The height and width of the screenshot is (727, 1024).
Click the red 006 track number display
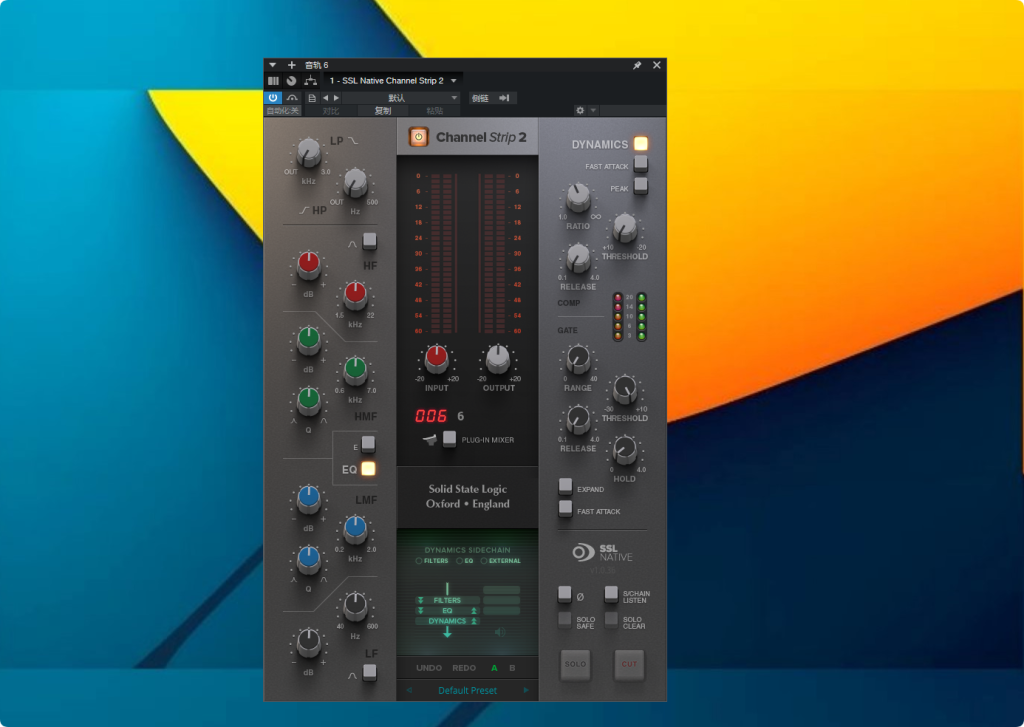point(431,416)
